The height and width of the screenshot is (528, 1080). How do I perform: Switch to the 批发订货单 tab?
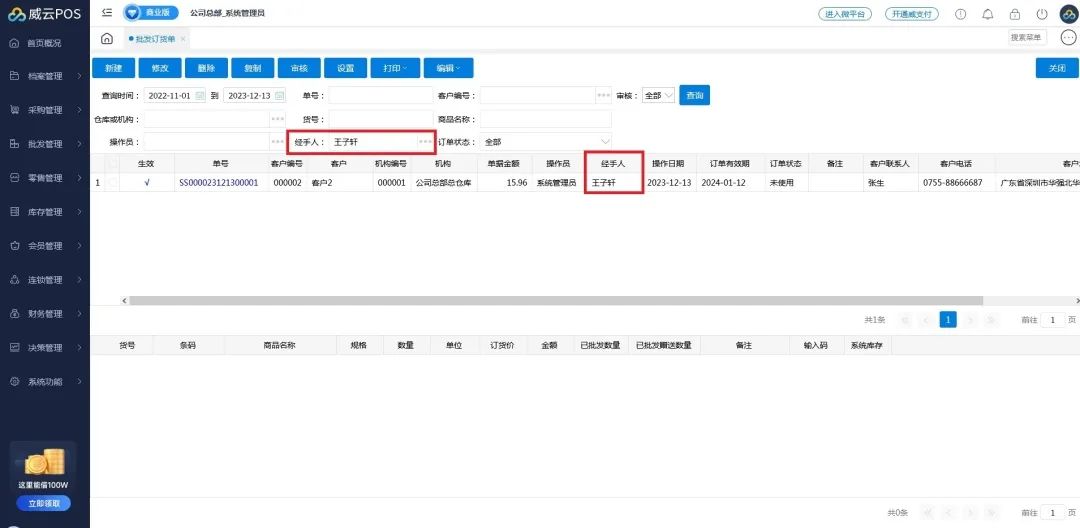(x=154, y=38)
